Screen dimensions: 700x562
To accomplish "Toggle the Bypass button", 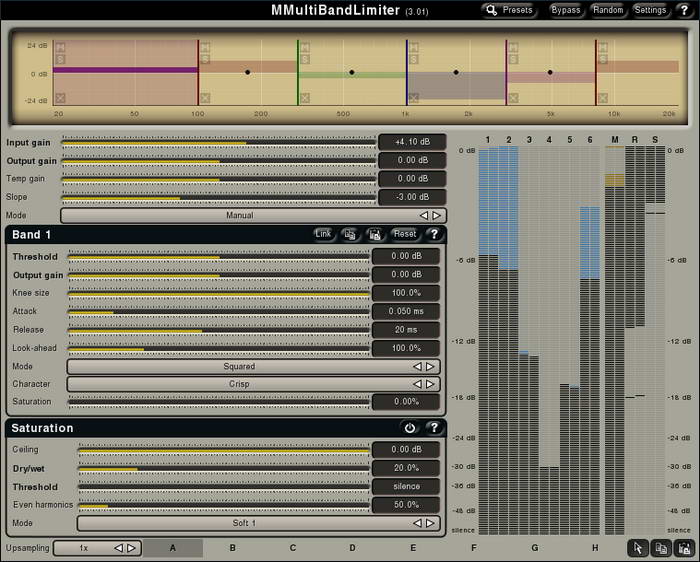I will click(565, 10).
